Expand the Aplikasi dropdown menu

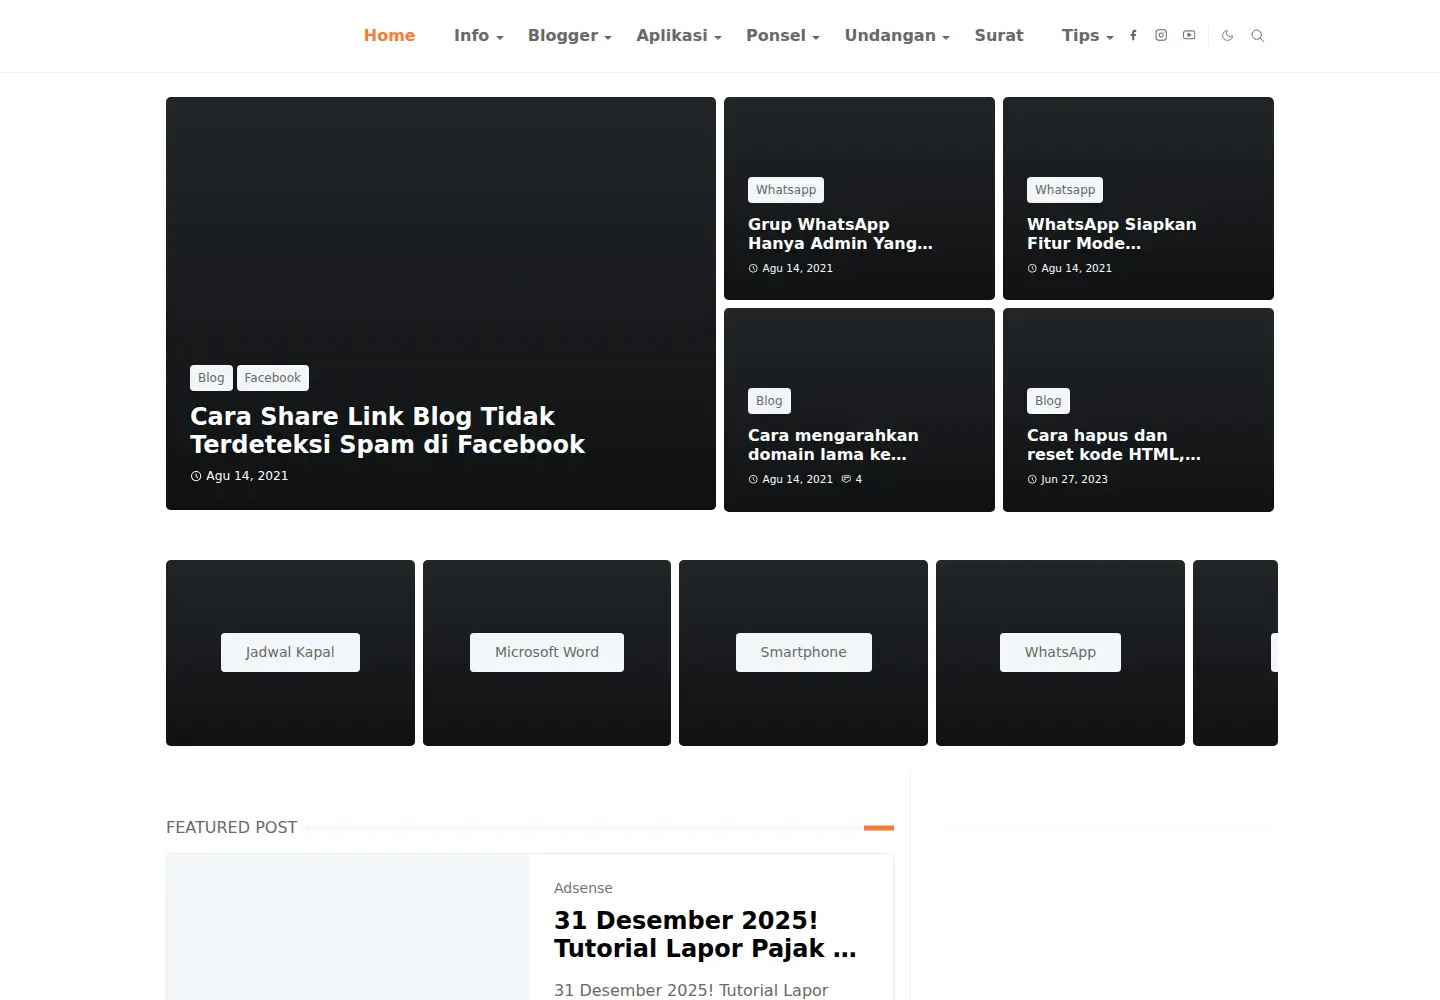(679, 35)
